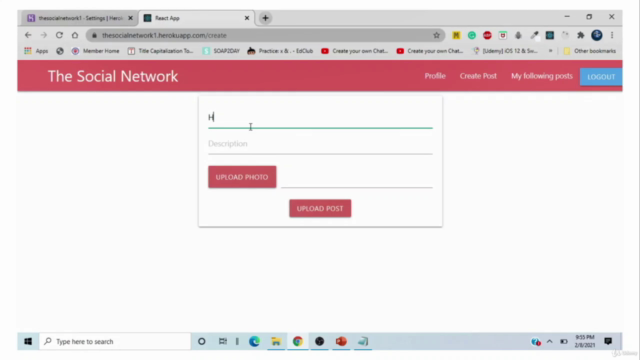Click The Social Network site title

(x=113, y=76)
